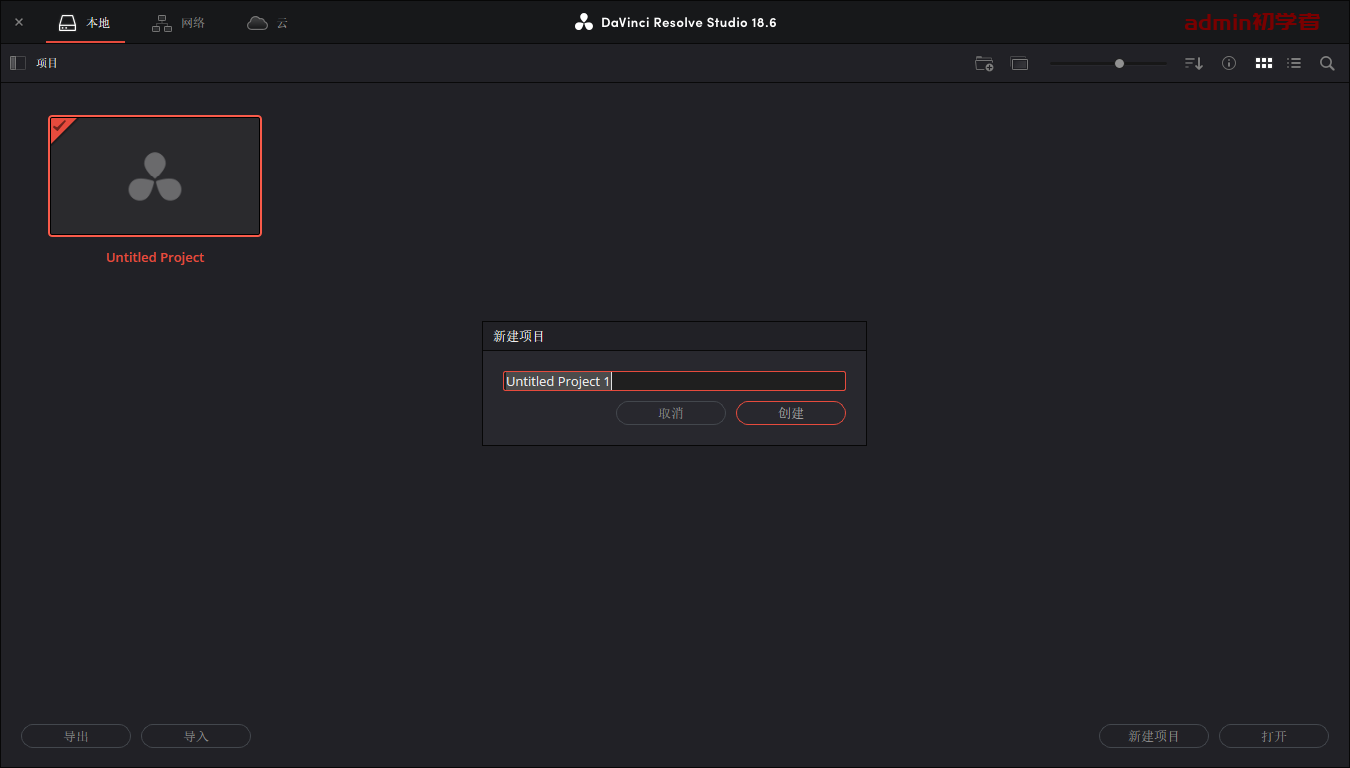Close the Project Manager with the X icon

[x=19, y=22]
